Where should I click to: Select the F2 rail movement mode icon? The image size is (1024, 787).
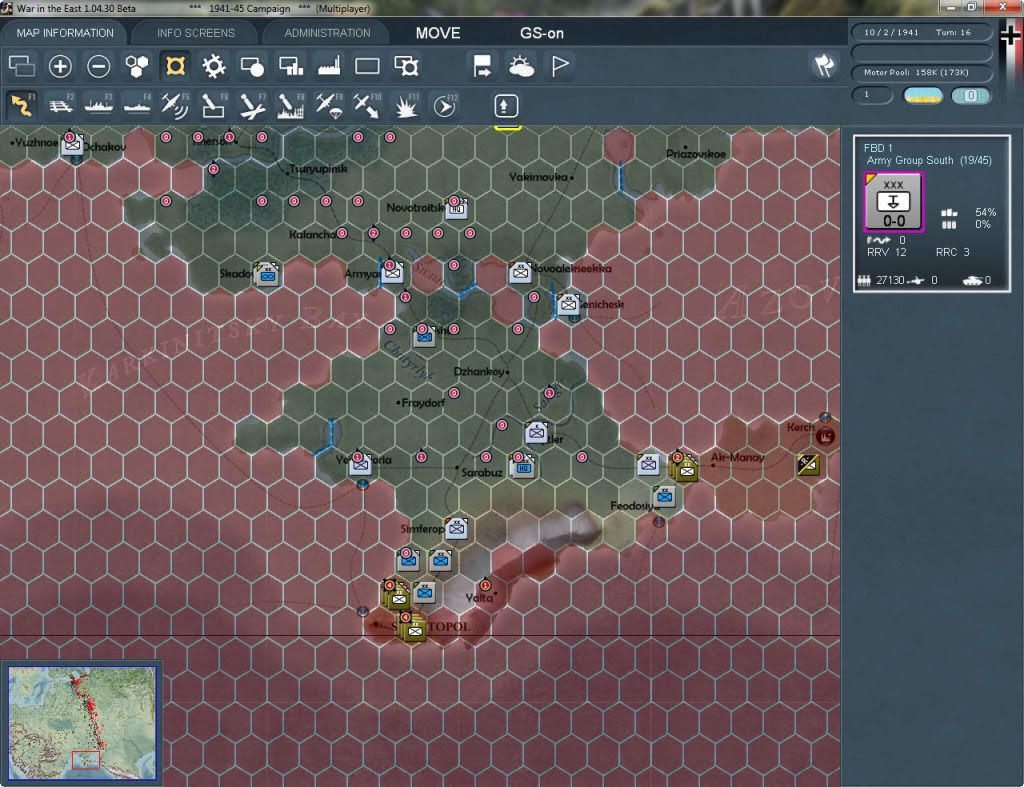[x=61, y=105]
